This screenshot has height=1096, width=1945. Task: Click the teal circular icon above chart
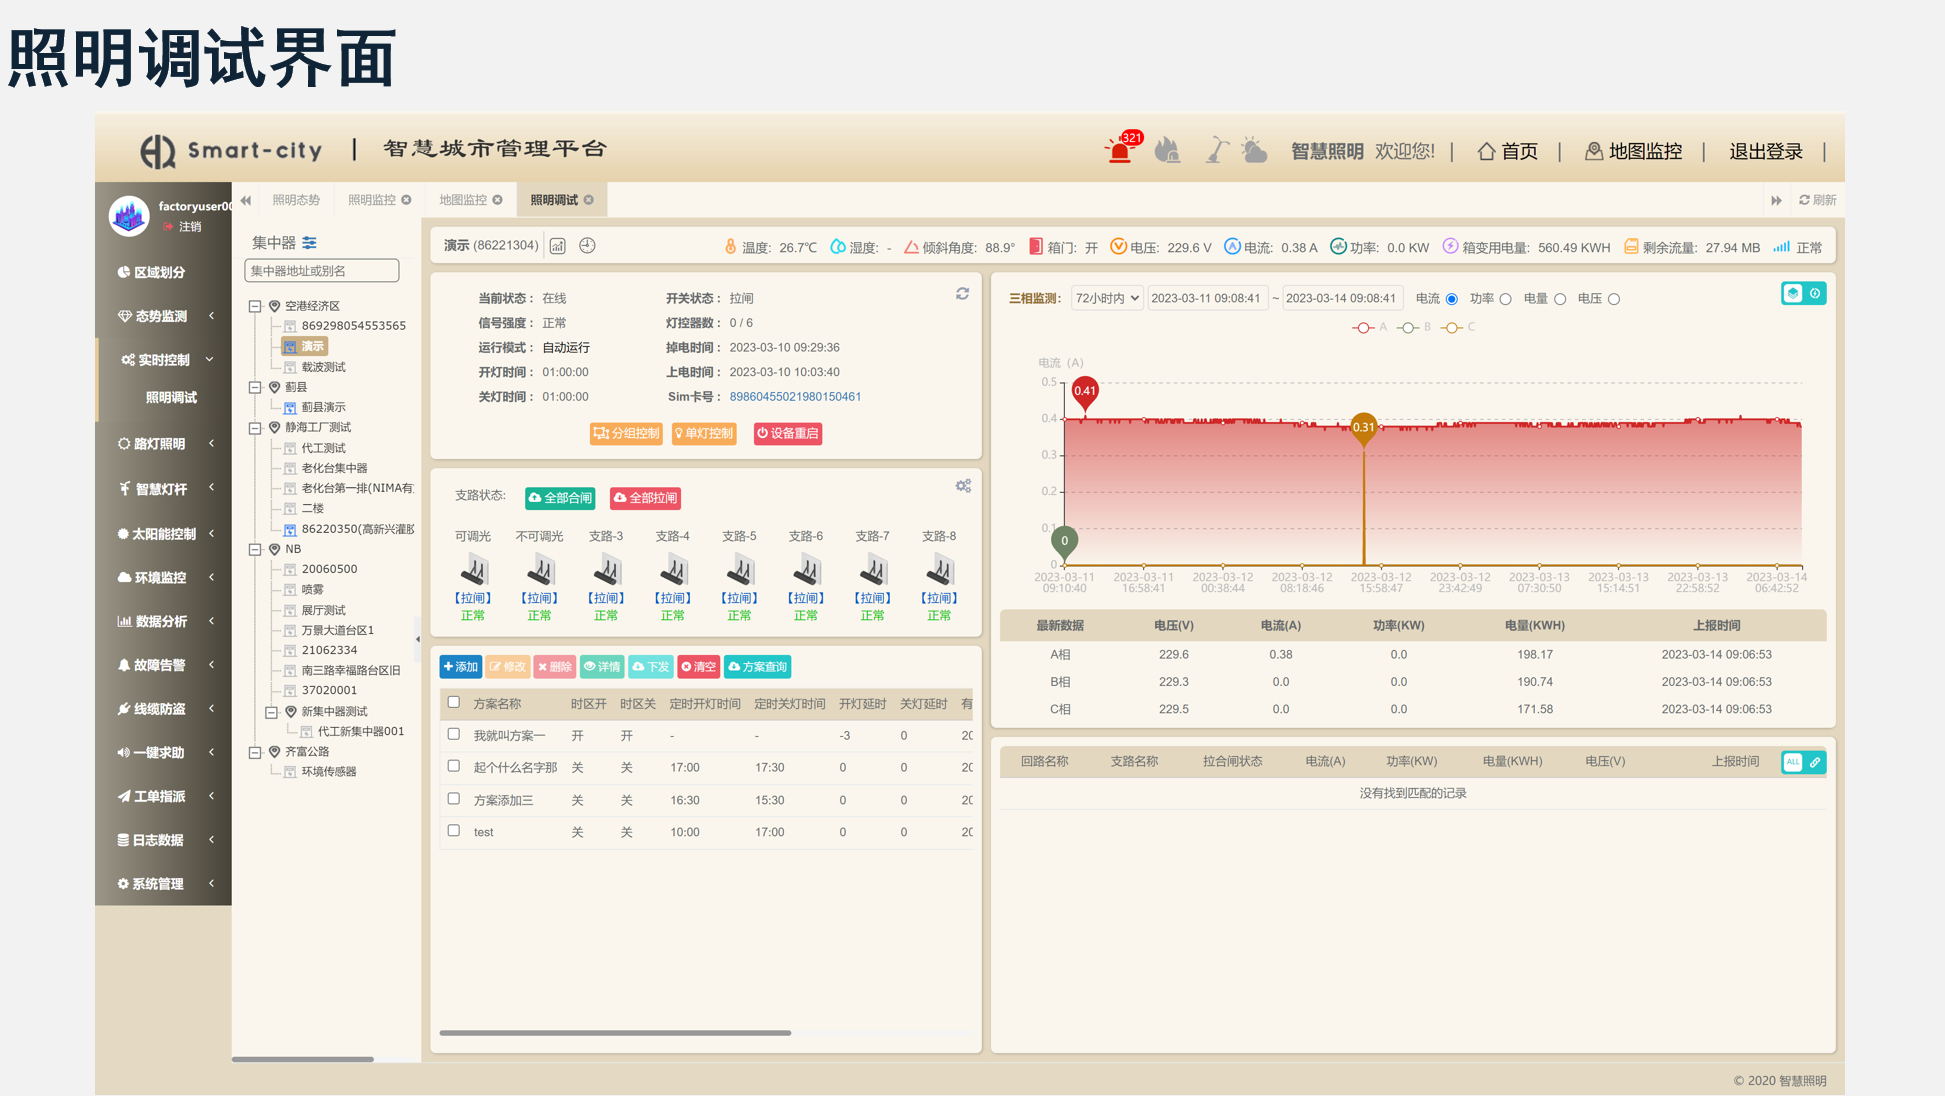coord(1815,293)
